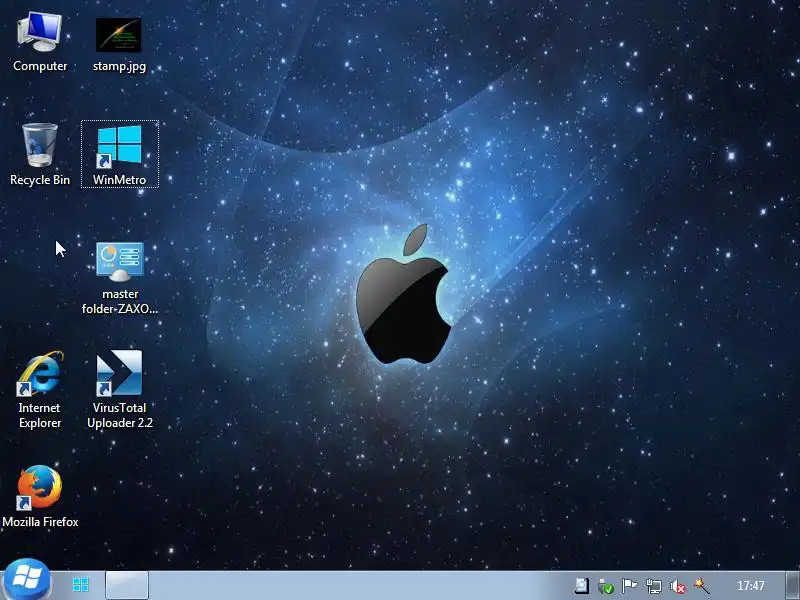
Task: Click the muted volume speaker icon
Action: [678, 586]
